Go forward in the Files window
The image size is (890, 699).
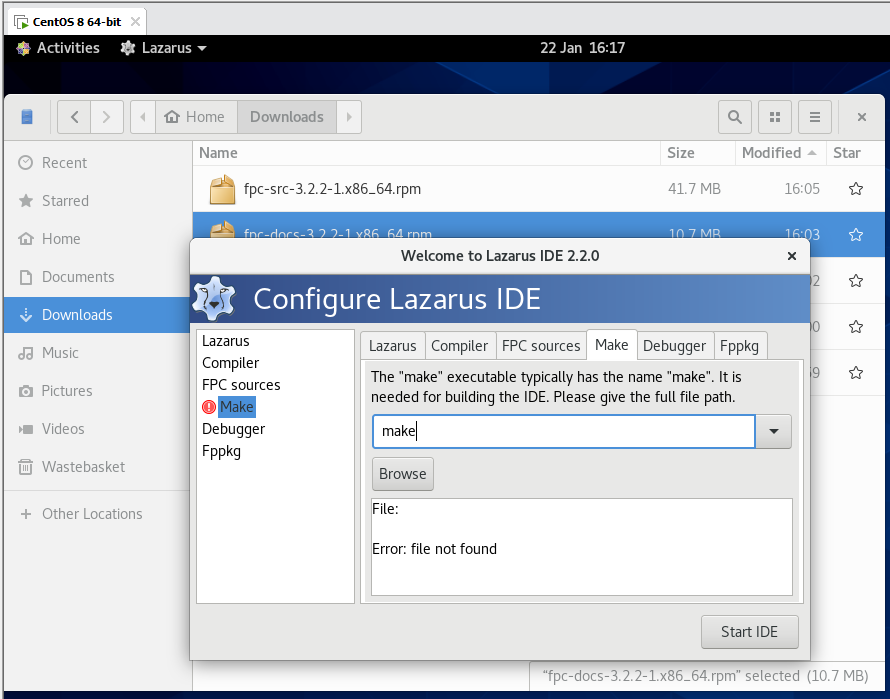click(x=107, y=117)
